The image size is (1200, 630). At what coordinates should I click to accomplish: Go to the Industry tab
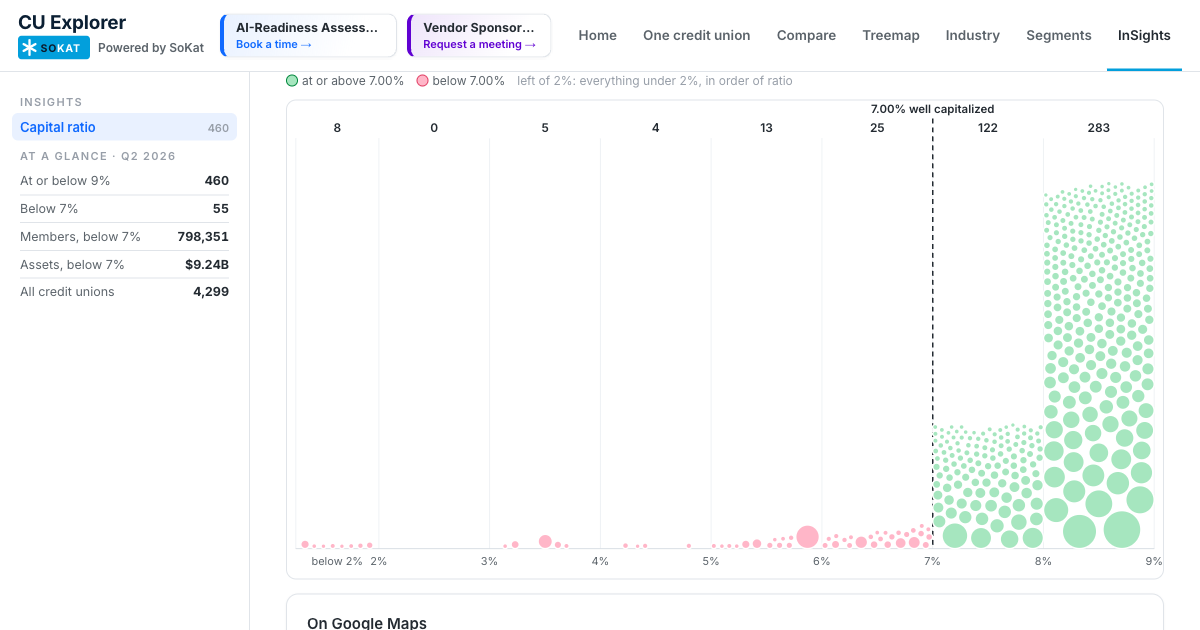(x=973, y=35)
